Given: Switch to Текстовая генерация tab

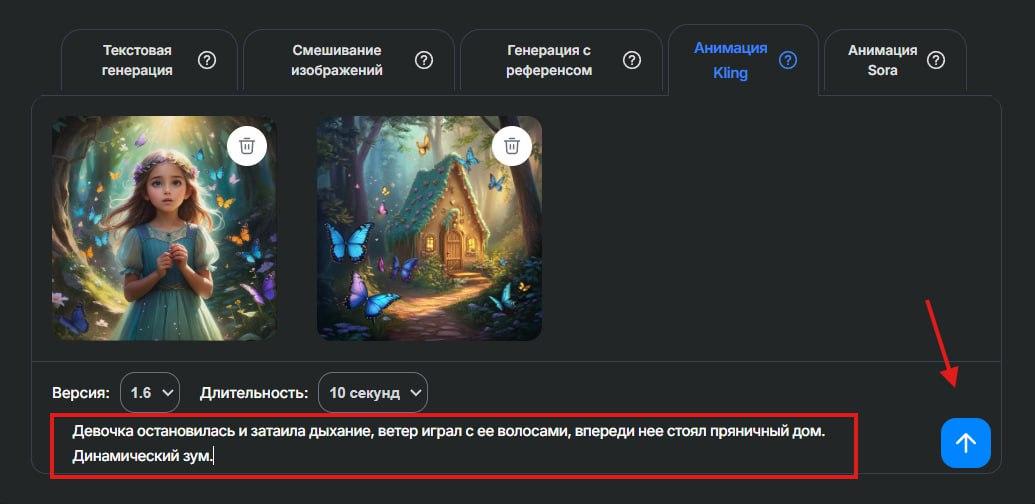Looking at the screenshot, I should coord(137,61).
